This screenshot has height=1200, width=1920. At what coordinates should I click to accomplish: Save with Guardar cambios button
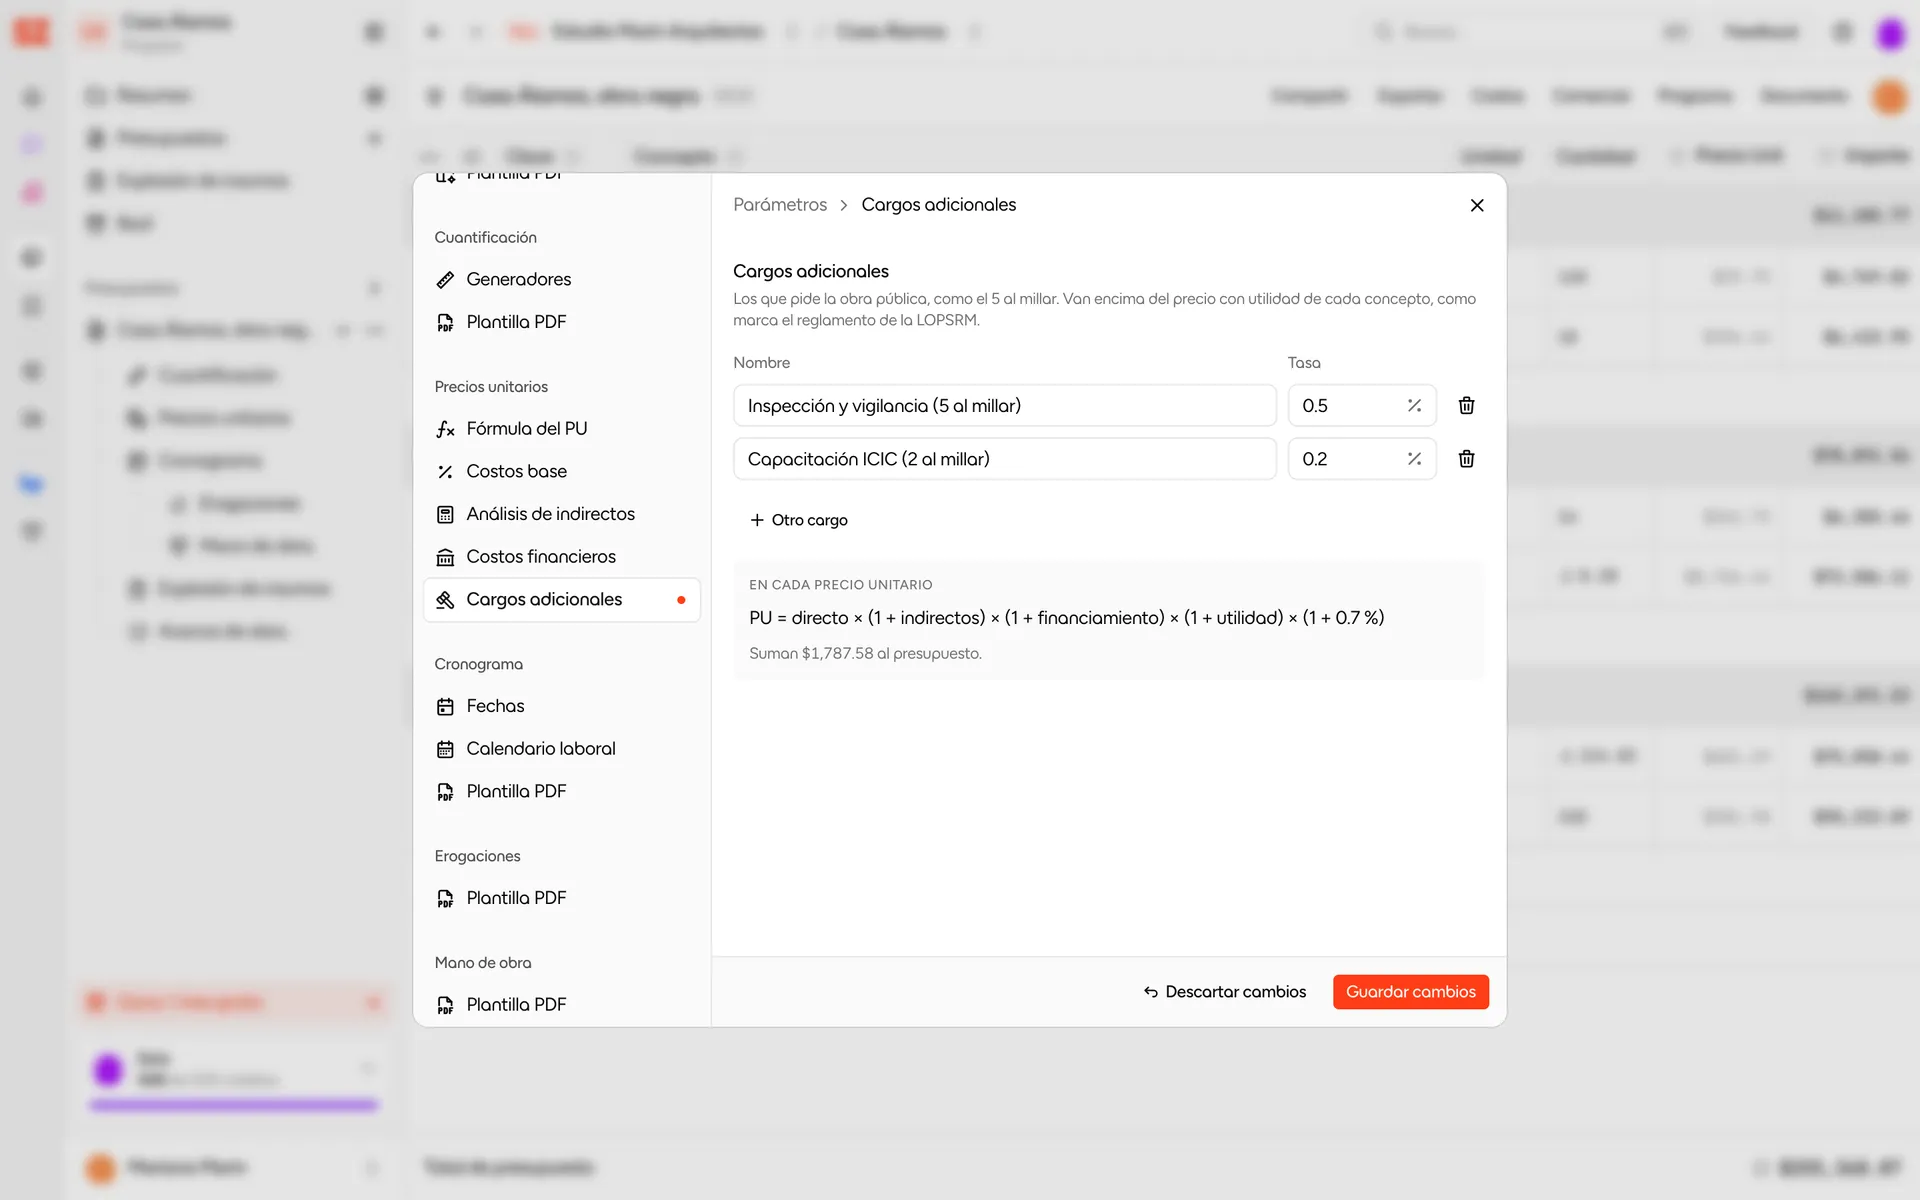(1410, 992)
